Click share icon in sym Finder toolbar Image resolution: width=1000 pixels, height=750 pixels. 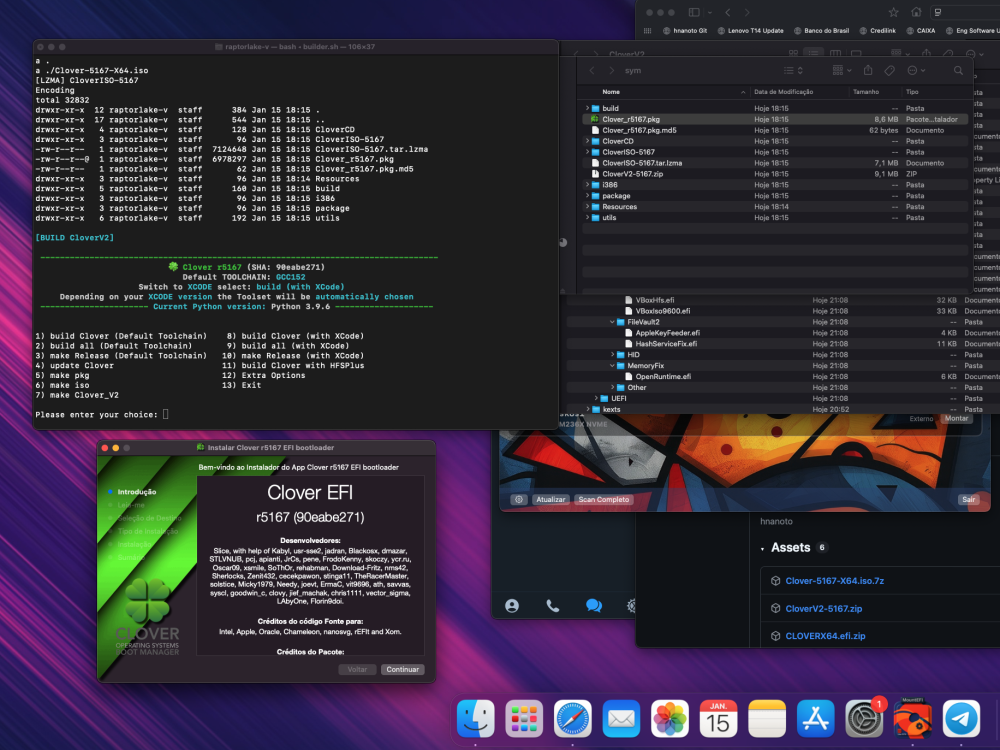click(x=868, y=70)
